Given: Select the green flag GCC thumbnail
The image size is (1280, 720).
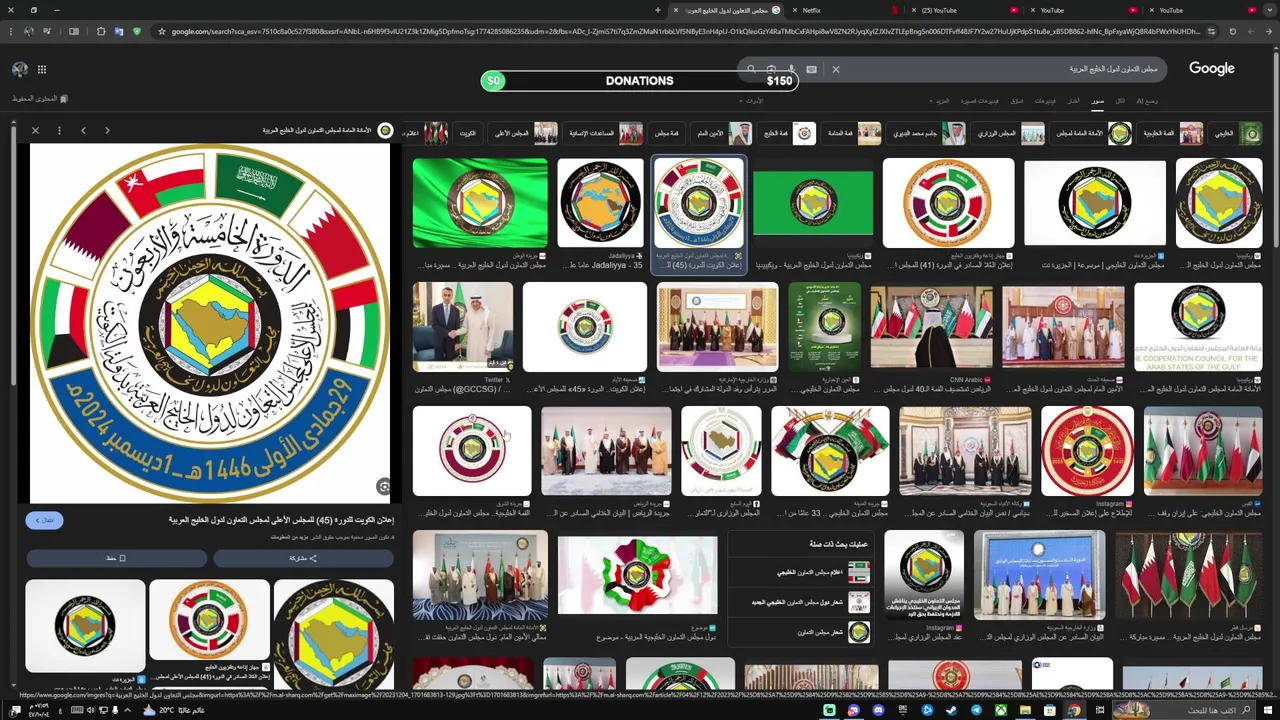Looking at the screenshot, I should click(480, 203).
